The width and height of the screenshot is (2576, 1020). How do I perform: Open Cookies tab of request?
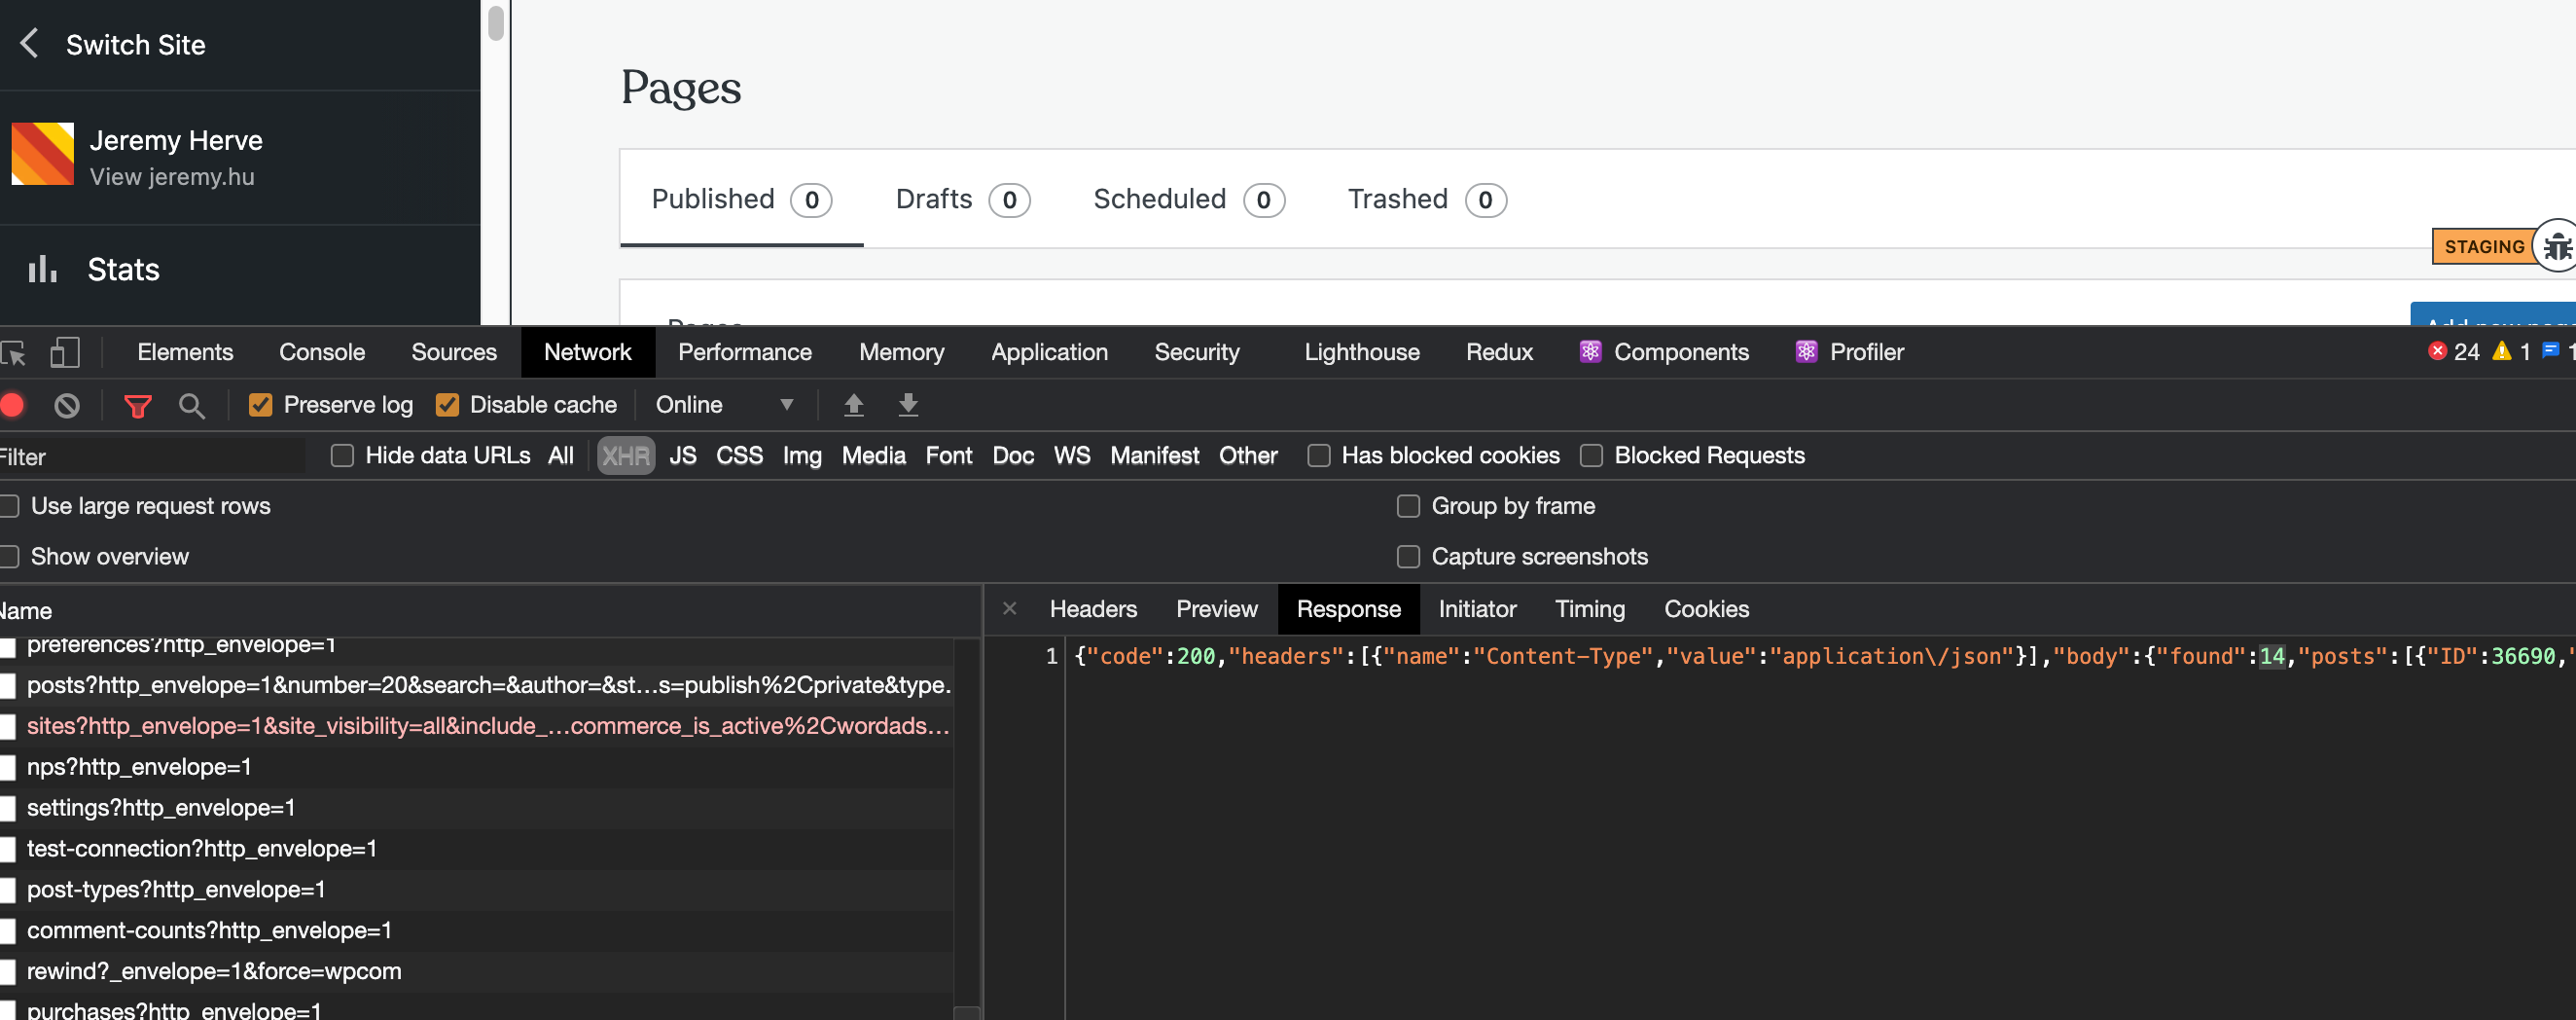pos(1706,608)
